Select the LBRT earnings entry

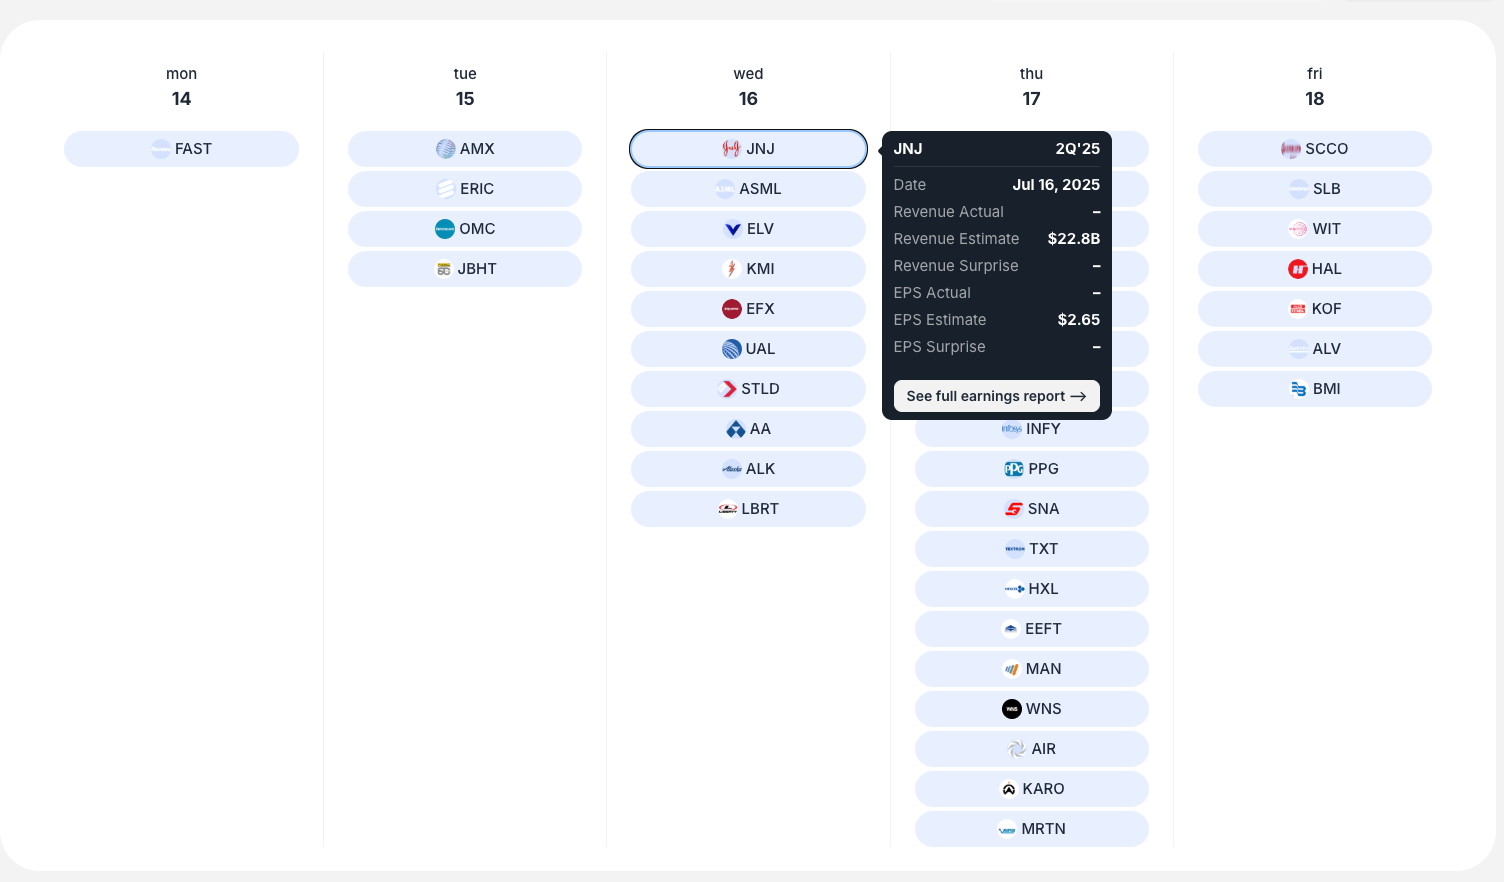pos(748,509)
